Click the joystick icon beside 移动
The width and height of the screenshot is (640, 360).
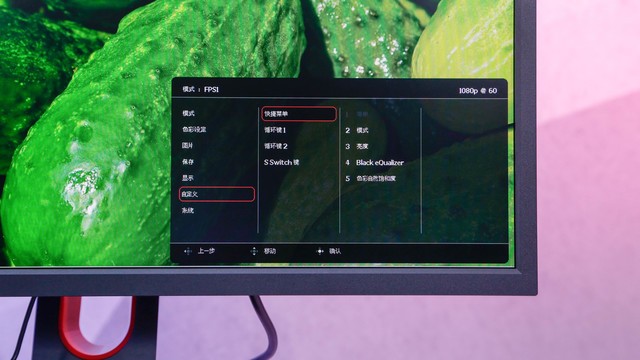pos(254,251)
